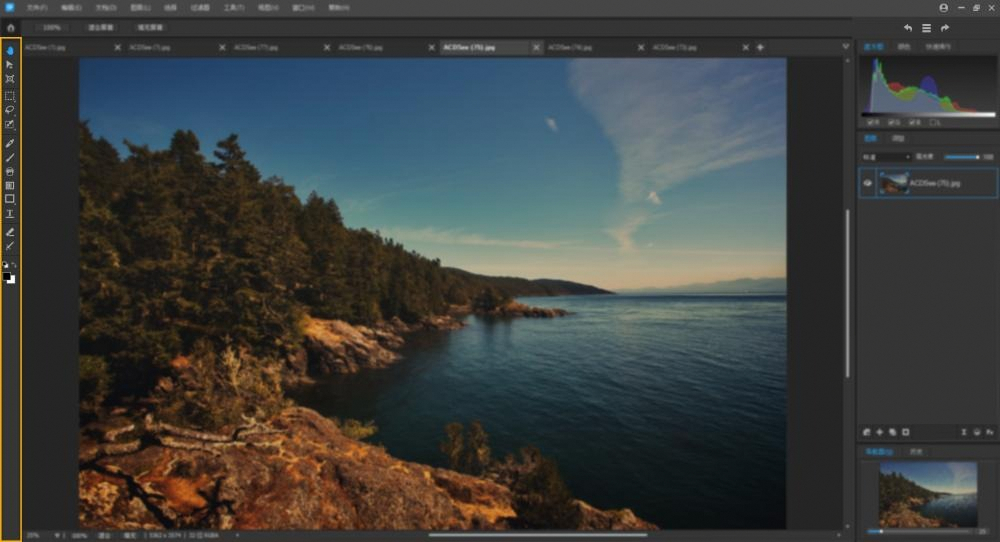This screenshot has width=1000, height=542.
Task: Select the Crop tool
Action: [10, 78]
